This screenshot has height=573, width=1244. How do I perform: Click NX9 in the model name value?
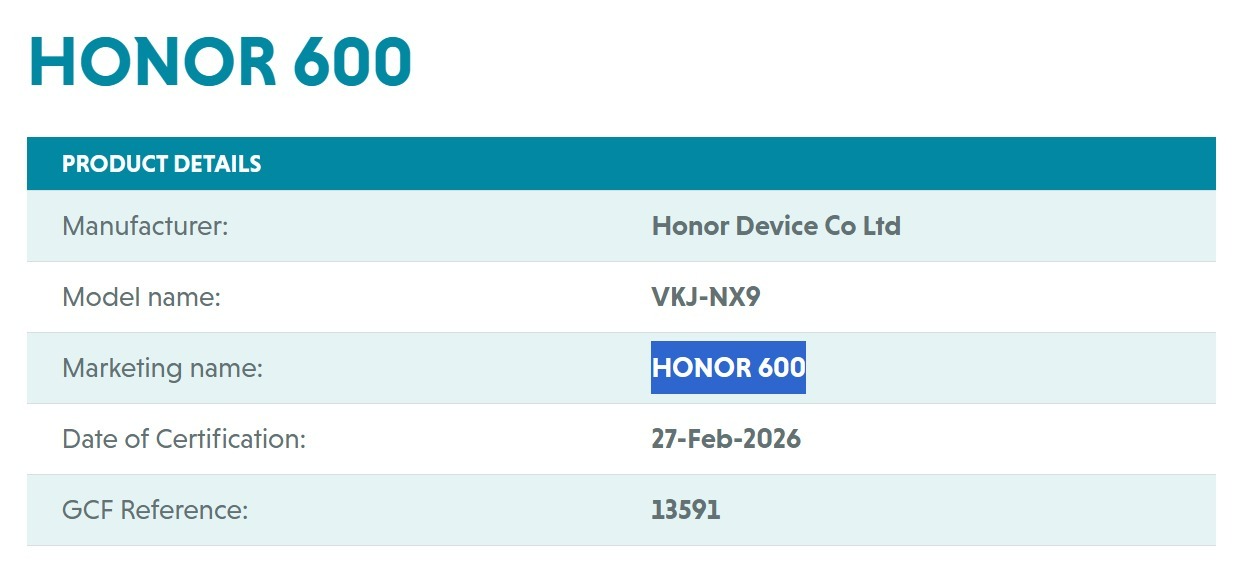click(735, 297)
